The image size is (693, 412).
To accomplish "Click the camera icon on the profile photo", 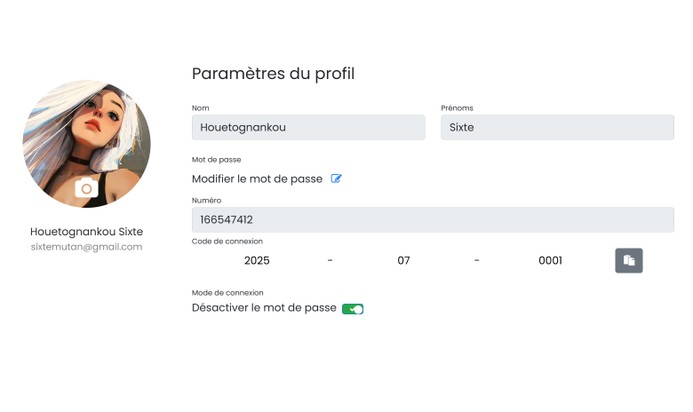I will coord(87,188).
